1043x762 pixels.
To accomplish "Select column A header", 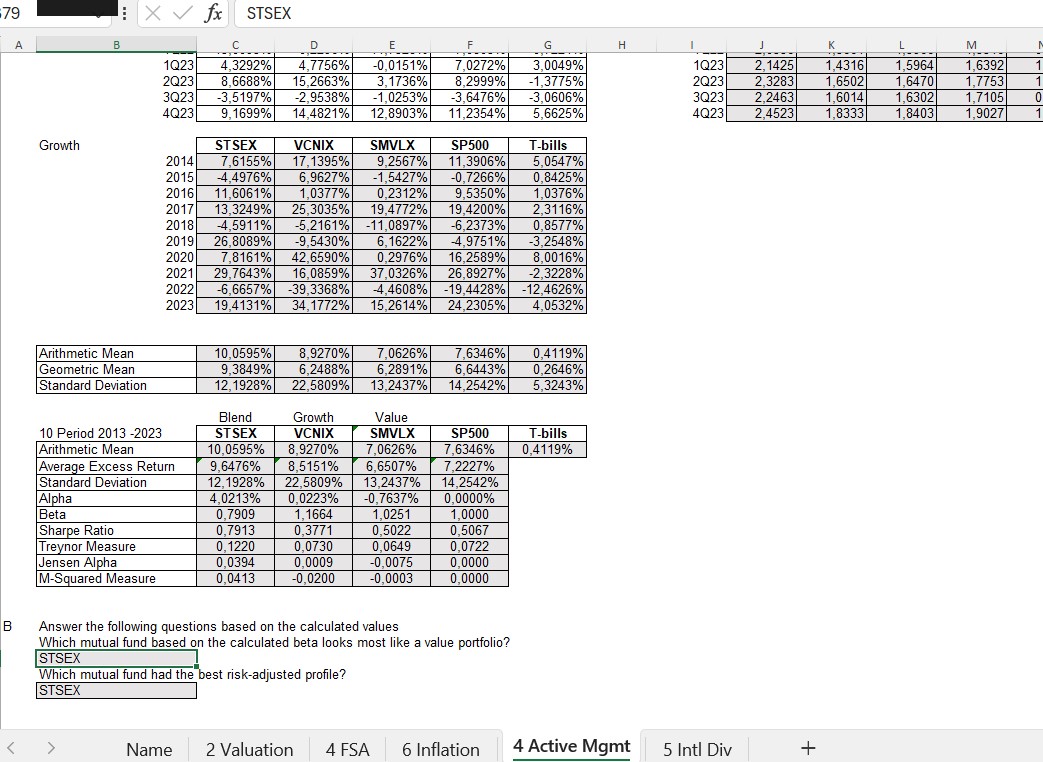I will click(x=17, y=45).
